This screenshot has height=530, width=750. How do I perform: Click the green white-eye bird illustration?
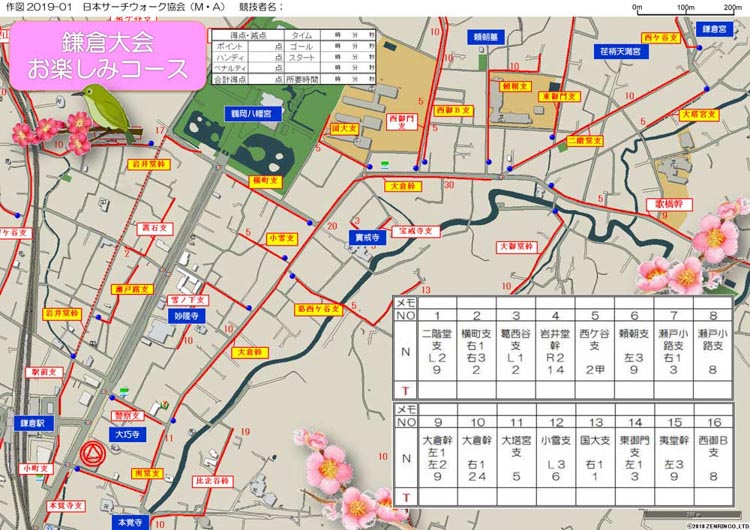pos(107,108)
